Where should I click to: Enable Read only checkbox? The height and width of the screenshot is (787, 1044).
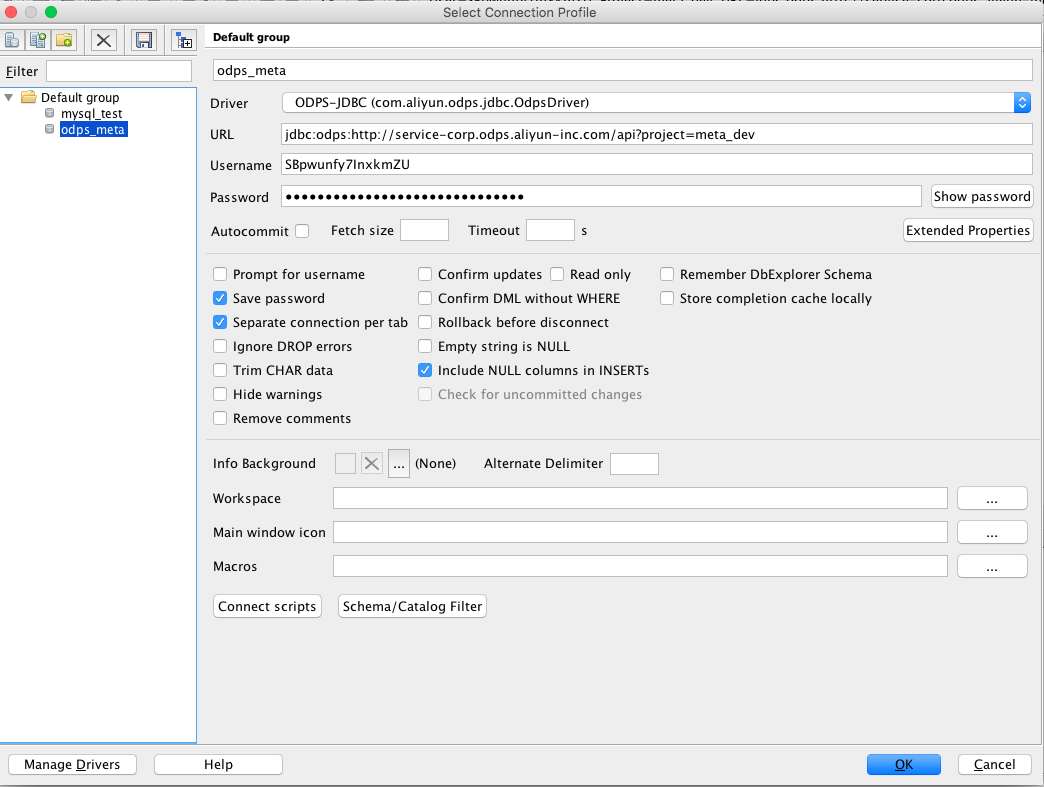click(557, 274)
